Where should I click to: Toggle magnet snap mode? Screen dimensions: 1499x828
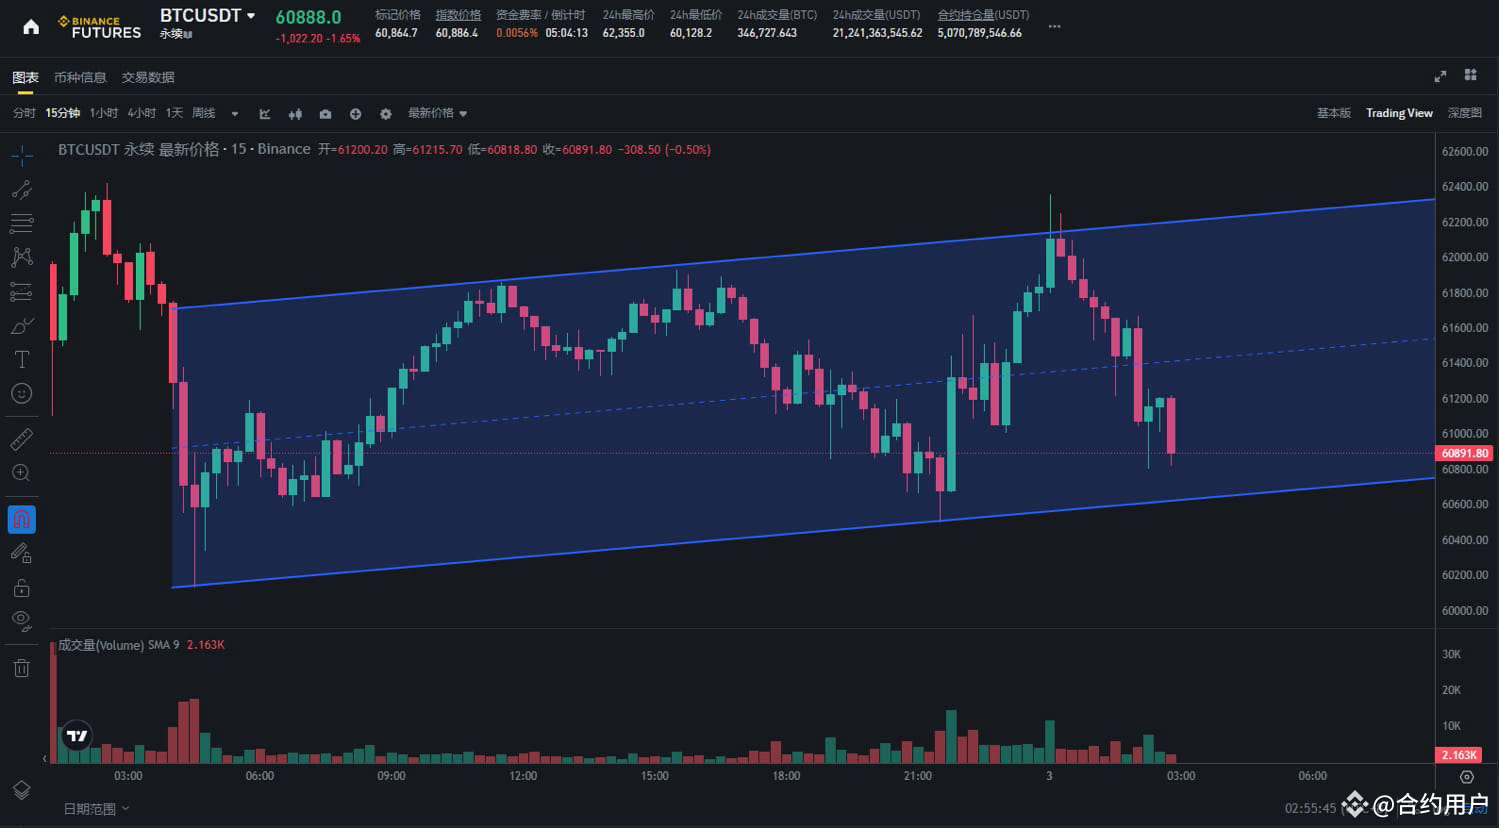point(22,519)
